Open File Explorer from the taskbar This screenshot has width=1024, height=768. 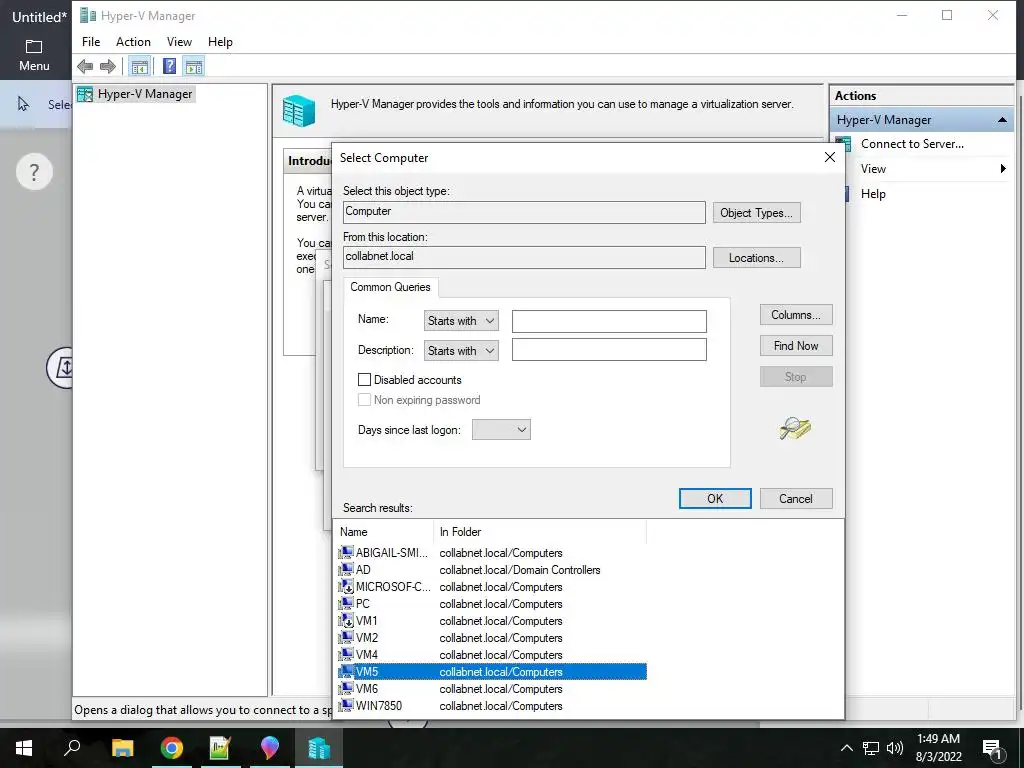click(x=122, y=748)
